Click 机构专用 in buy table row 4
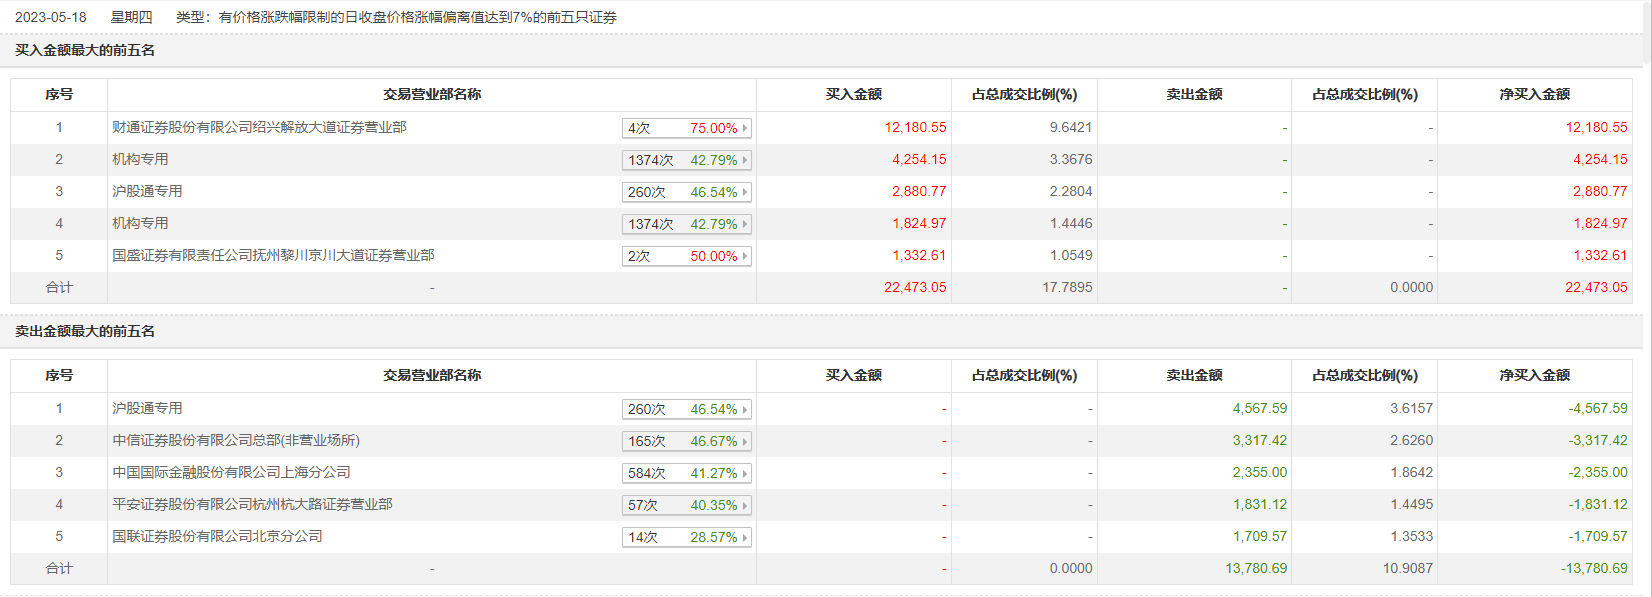Image resolution: width=1652 pixels, height=597 pixels. point(140,223)
